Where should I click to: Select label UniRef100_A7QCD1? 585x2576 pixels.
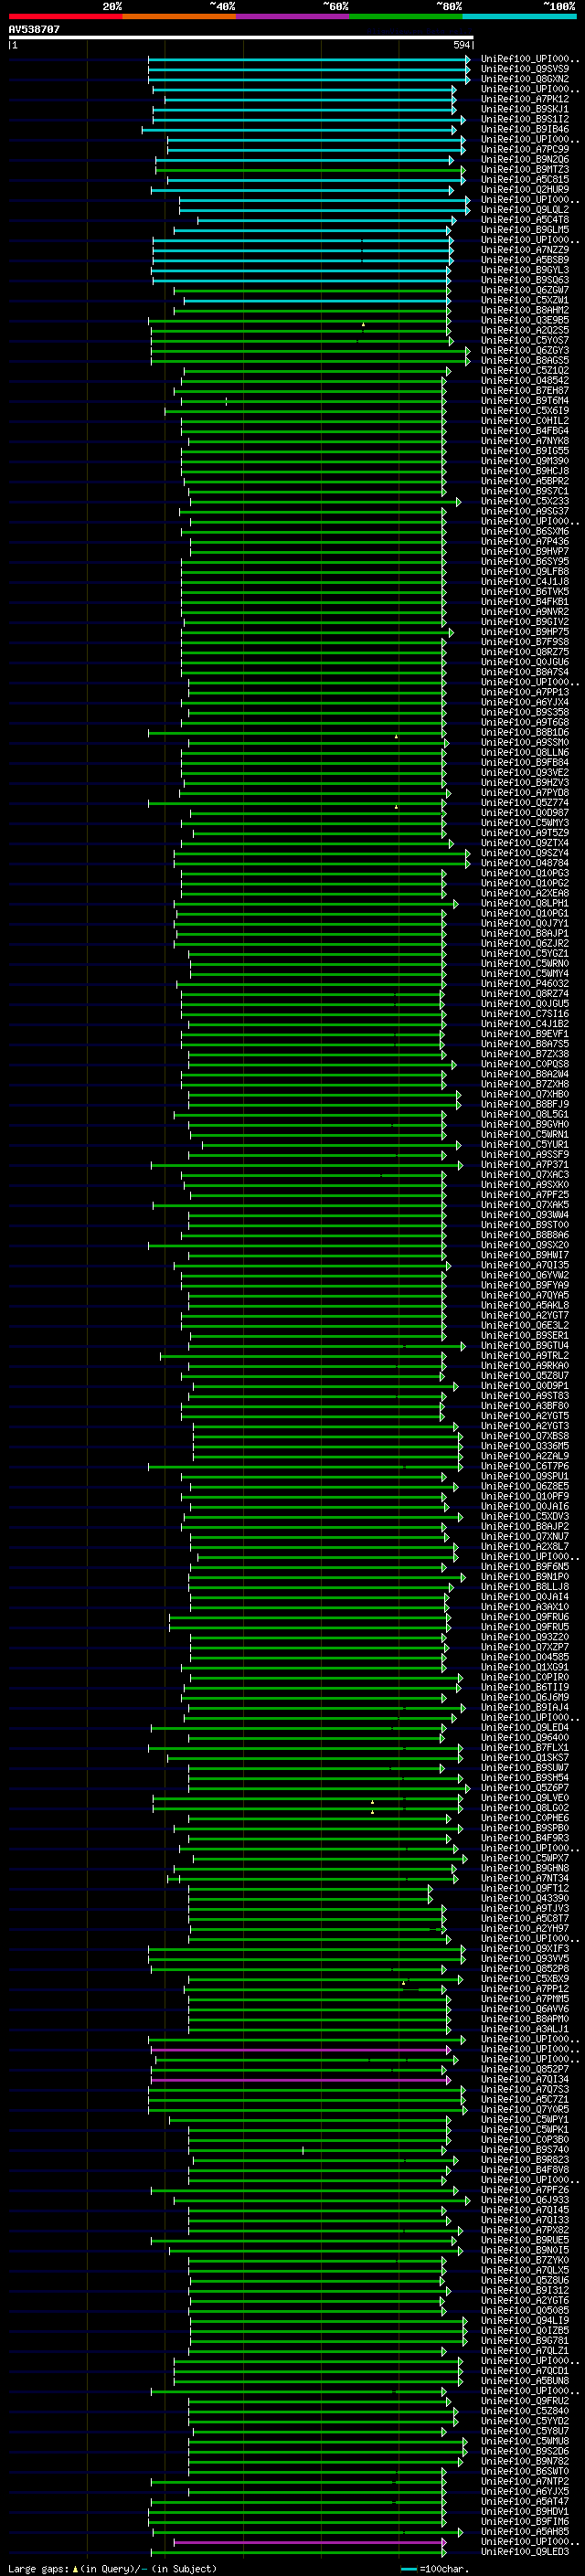[525, 2371]
